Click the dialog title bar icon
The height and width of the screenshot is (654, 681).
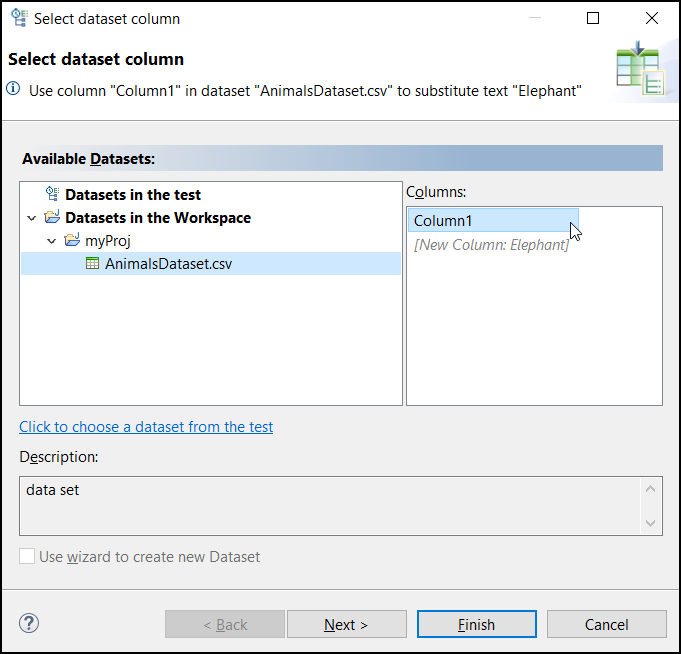point(19,18)
